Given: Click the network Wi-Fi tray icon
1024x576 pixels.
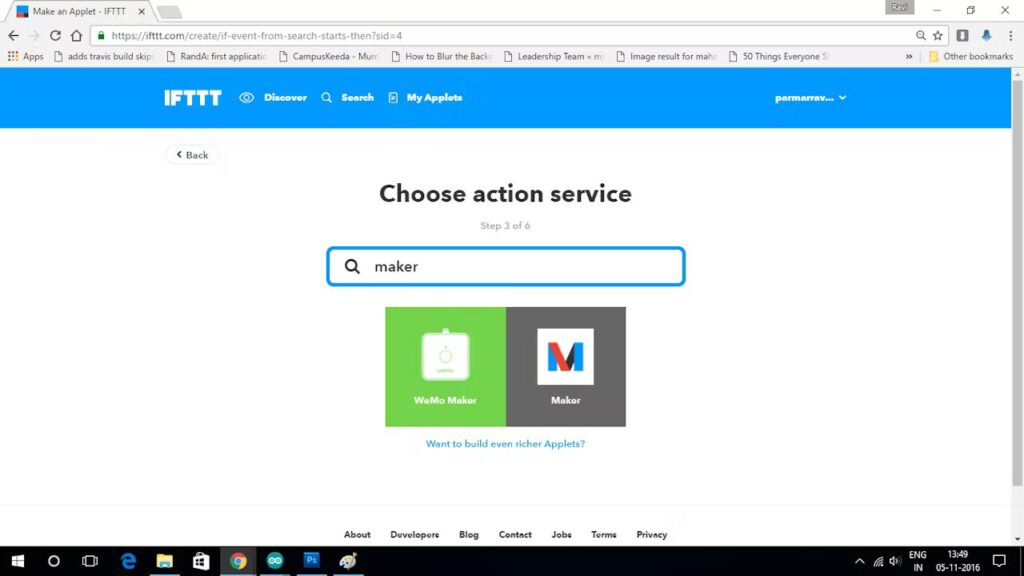Looking at the screenshot, I should point(878,562).
